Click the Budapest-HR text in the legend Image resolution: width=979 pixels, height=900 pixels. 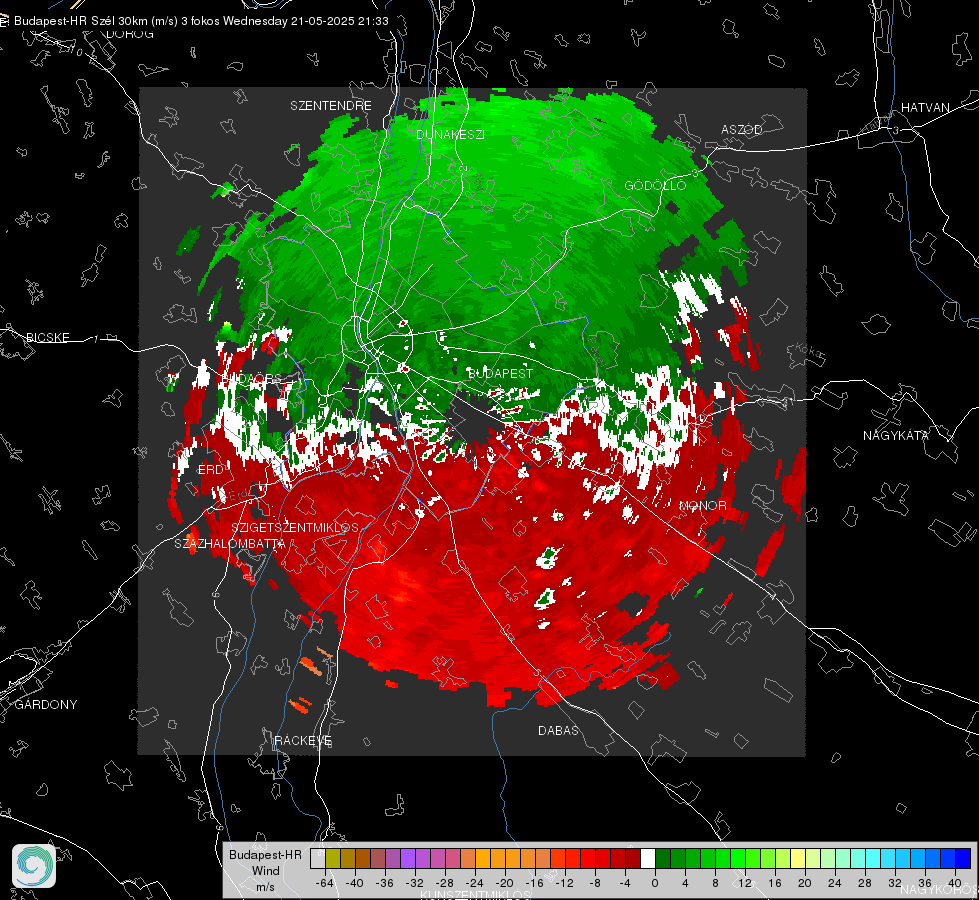pos(265,854)
